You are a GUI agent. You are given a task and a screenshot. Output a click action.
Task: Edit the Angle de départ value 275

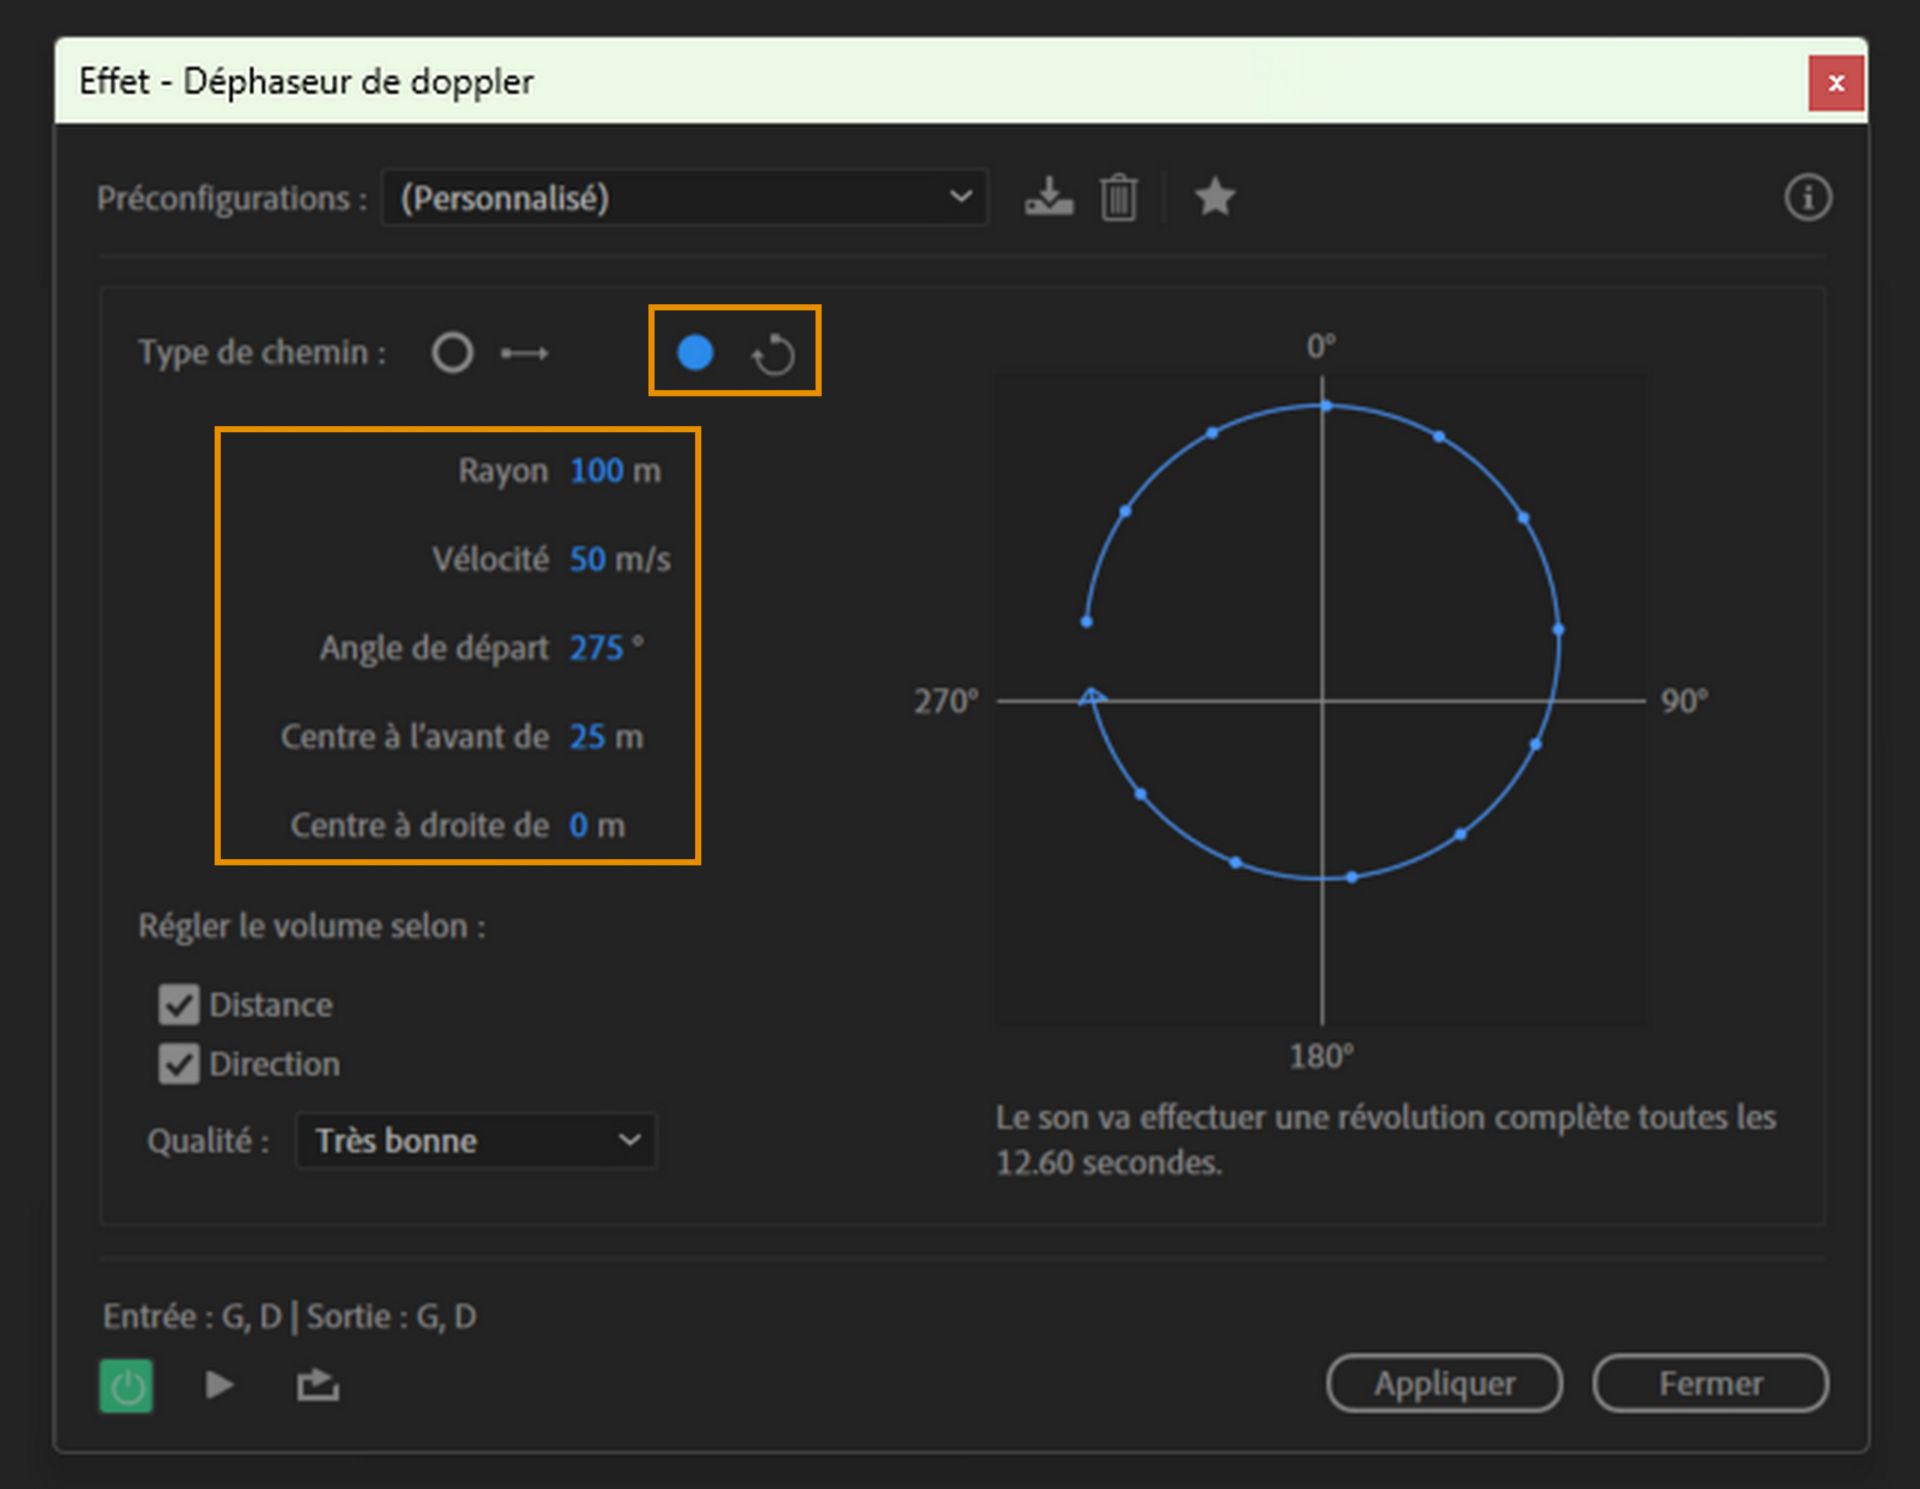point(597,648)
